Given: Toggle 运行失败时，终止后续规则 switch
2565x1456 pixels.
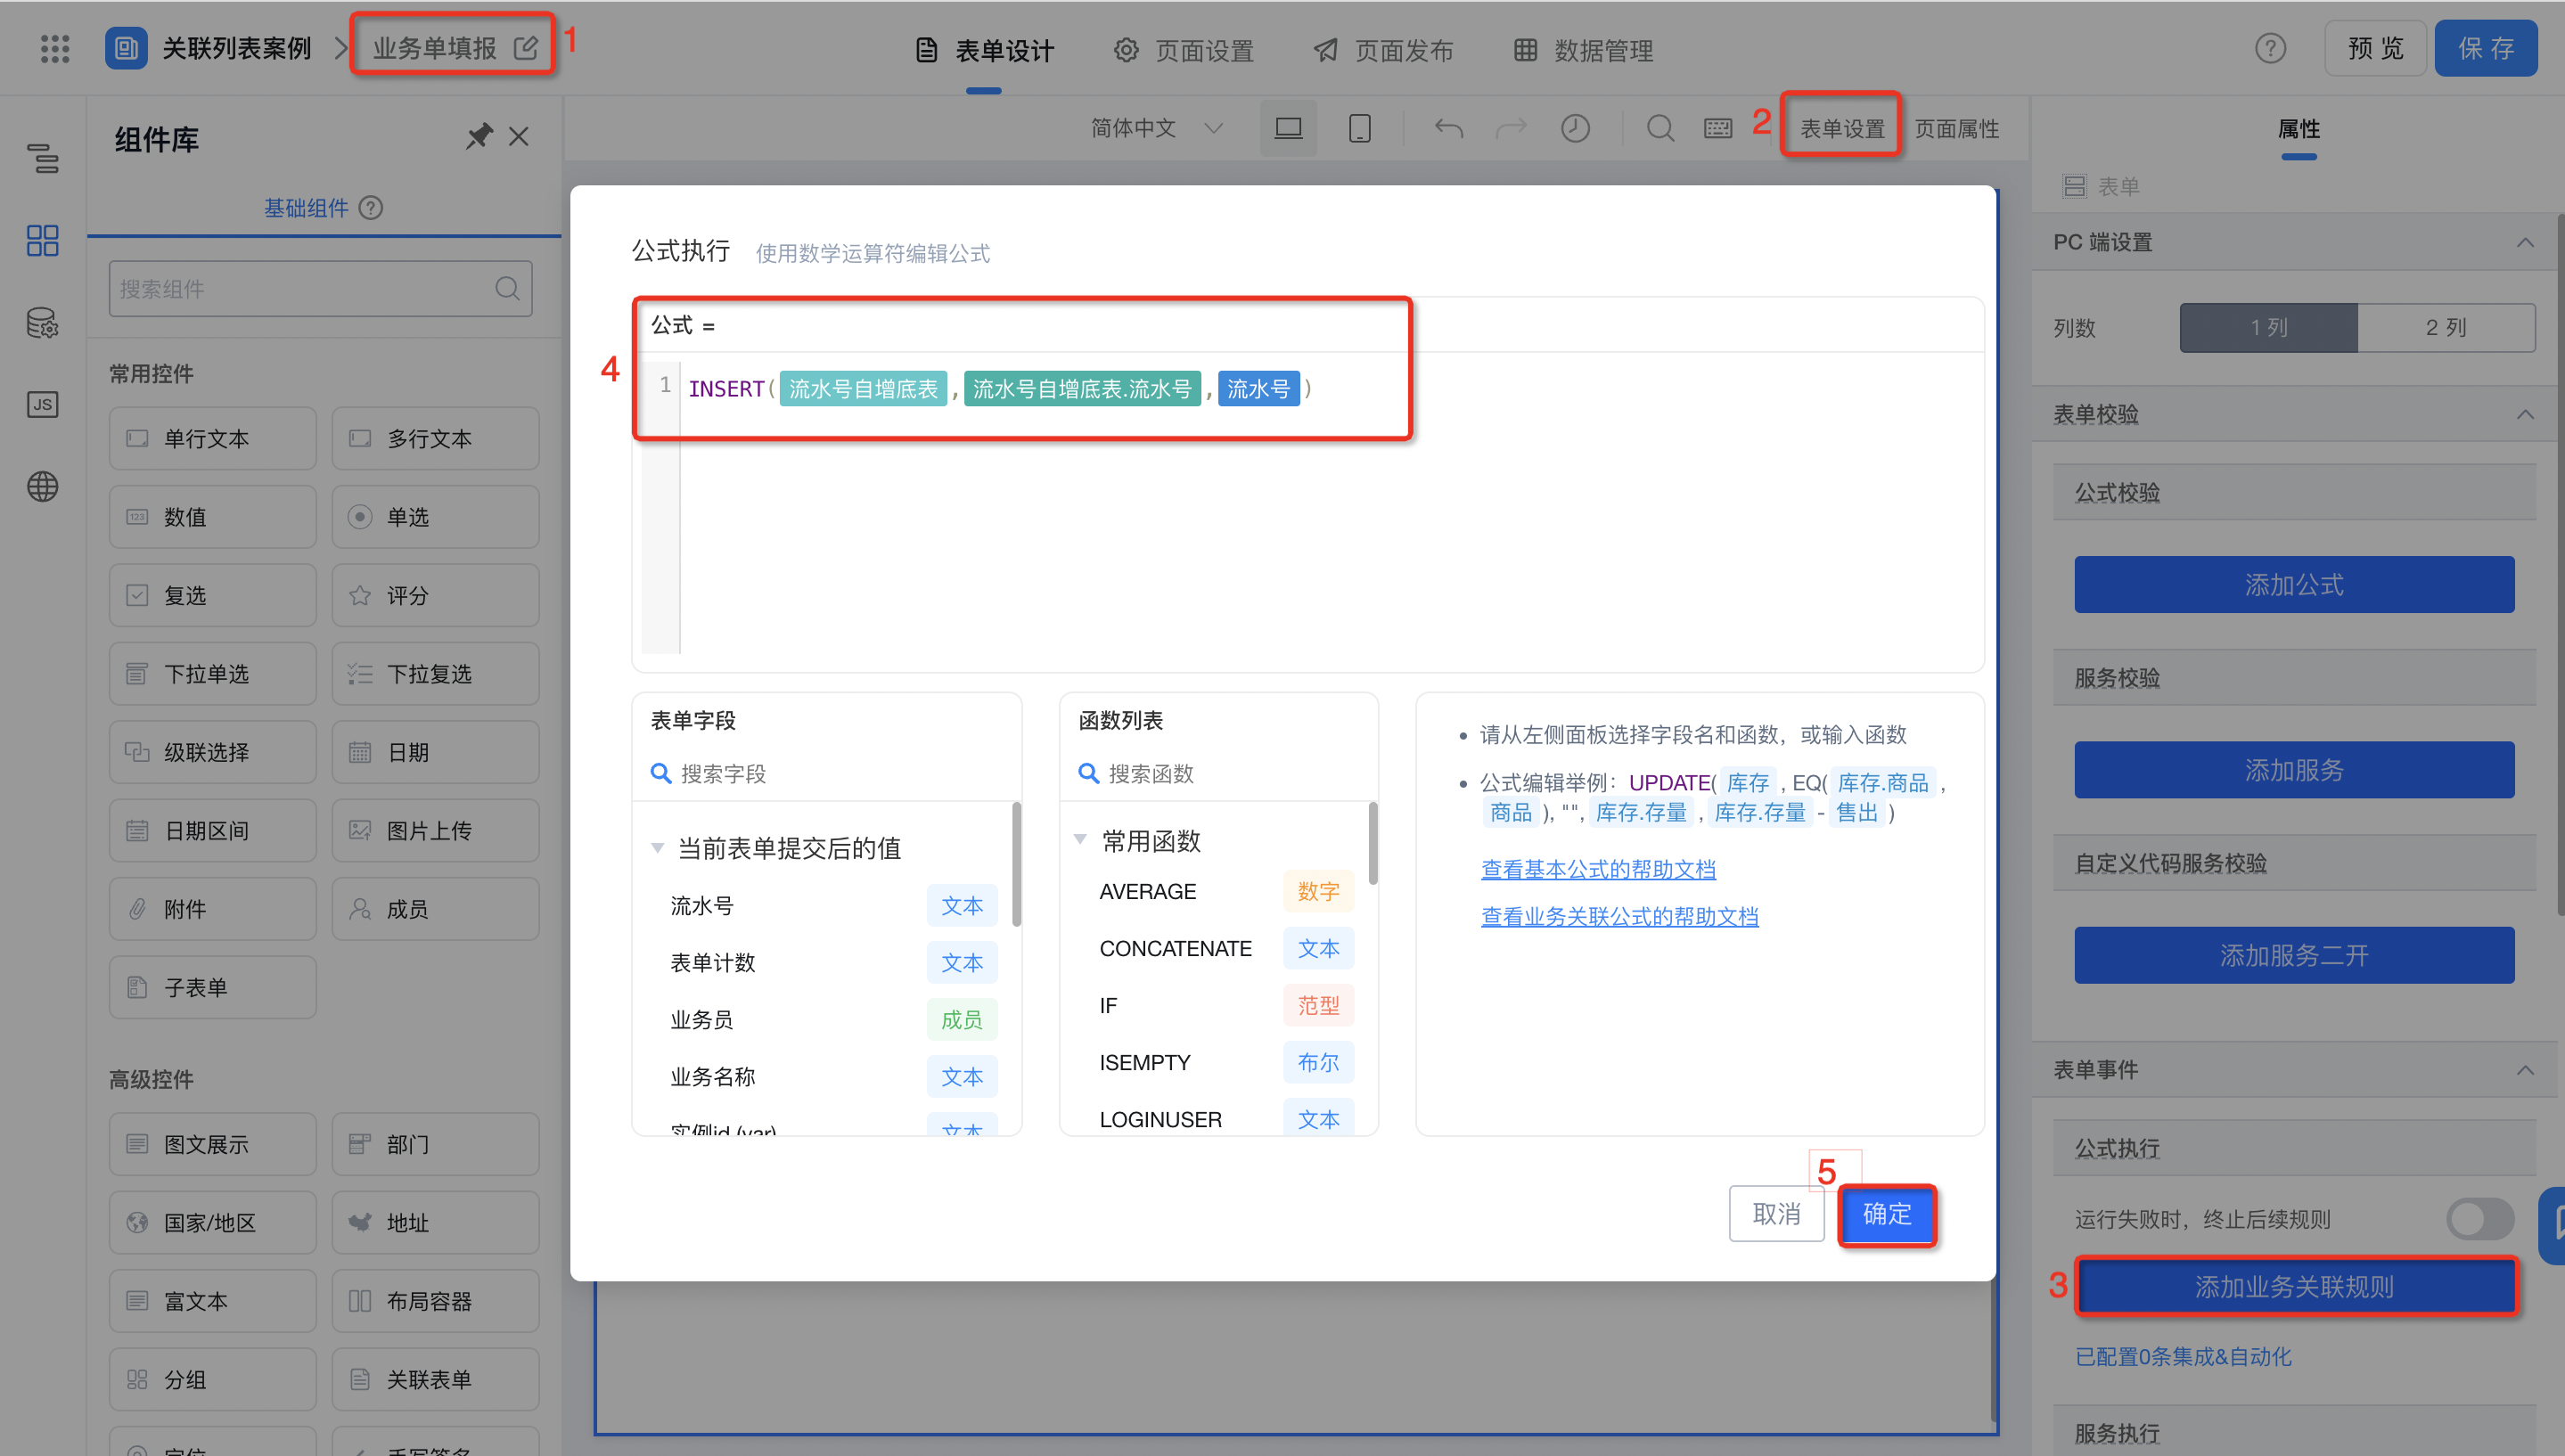Looking at the screenshot, I should (2480, 1219).
